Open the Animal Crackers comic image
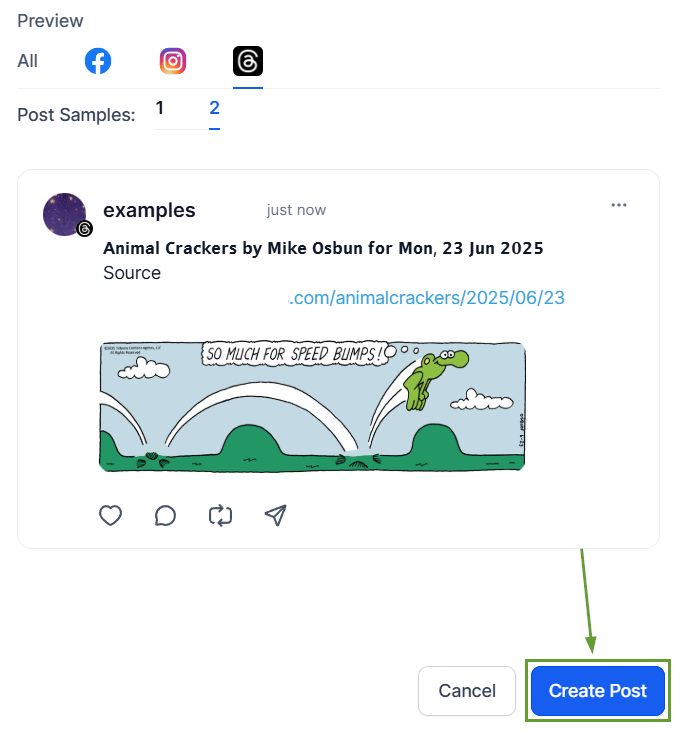 pyautogui.click(x=312, y=406)
